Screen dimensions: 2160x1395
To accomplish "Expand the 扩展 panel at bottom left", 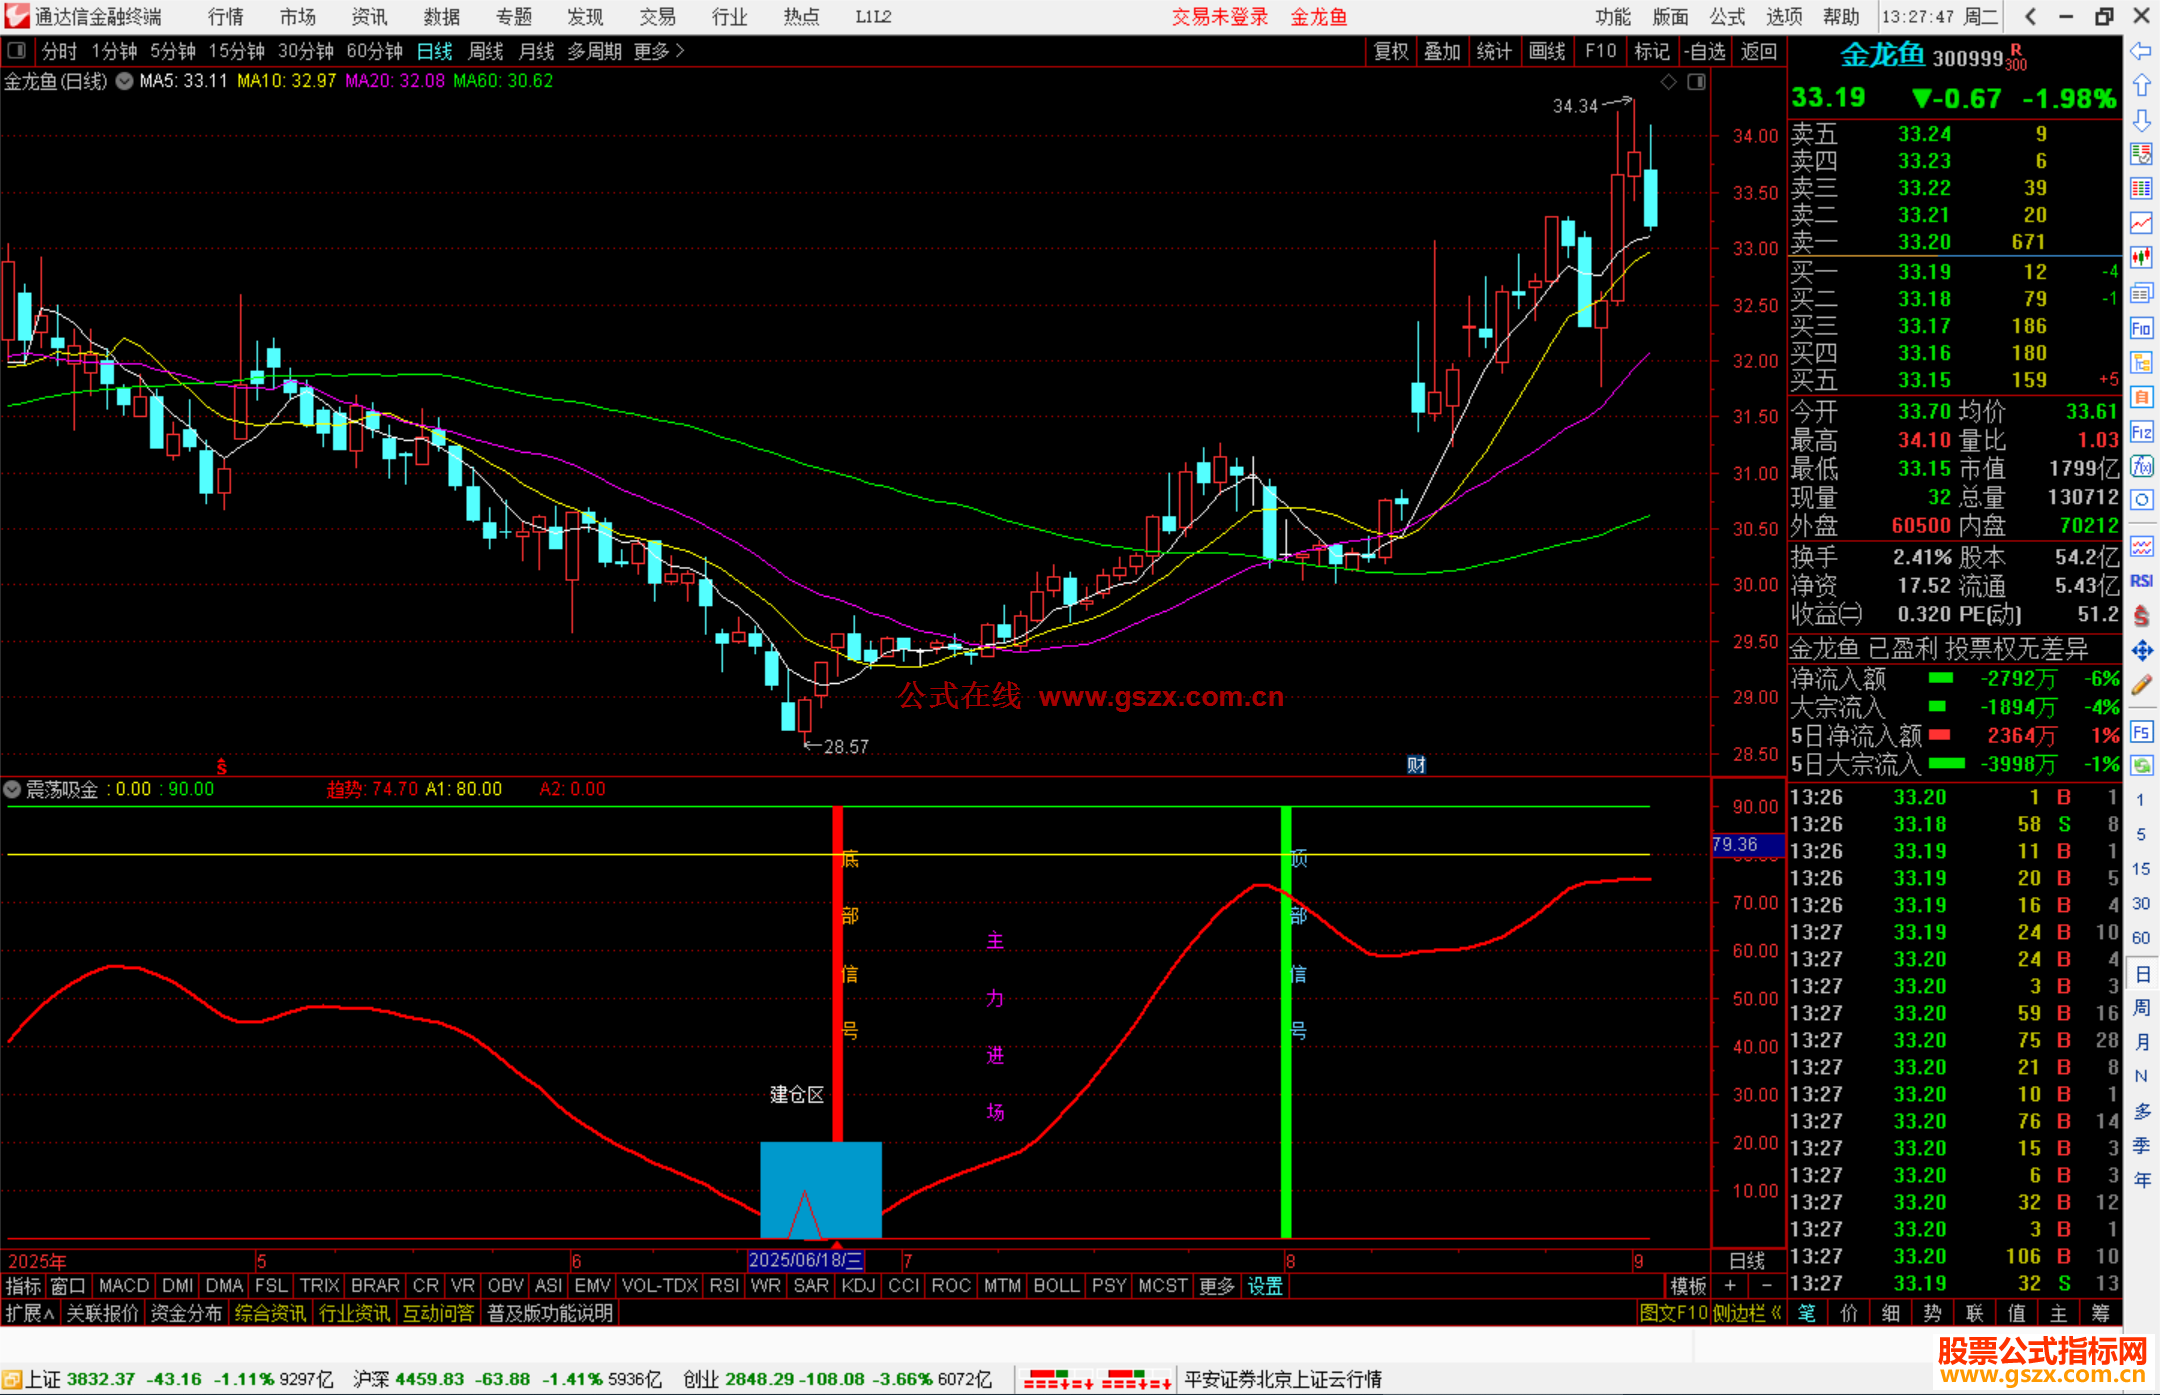I will 30,1313.
